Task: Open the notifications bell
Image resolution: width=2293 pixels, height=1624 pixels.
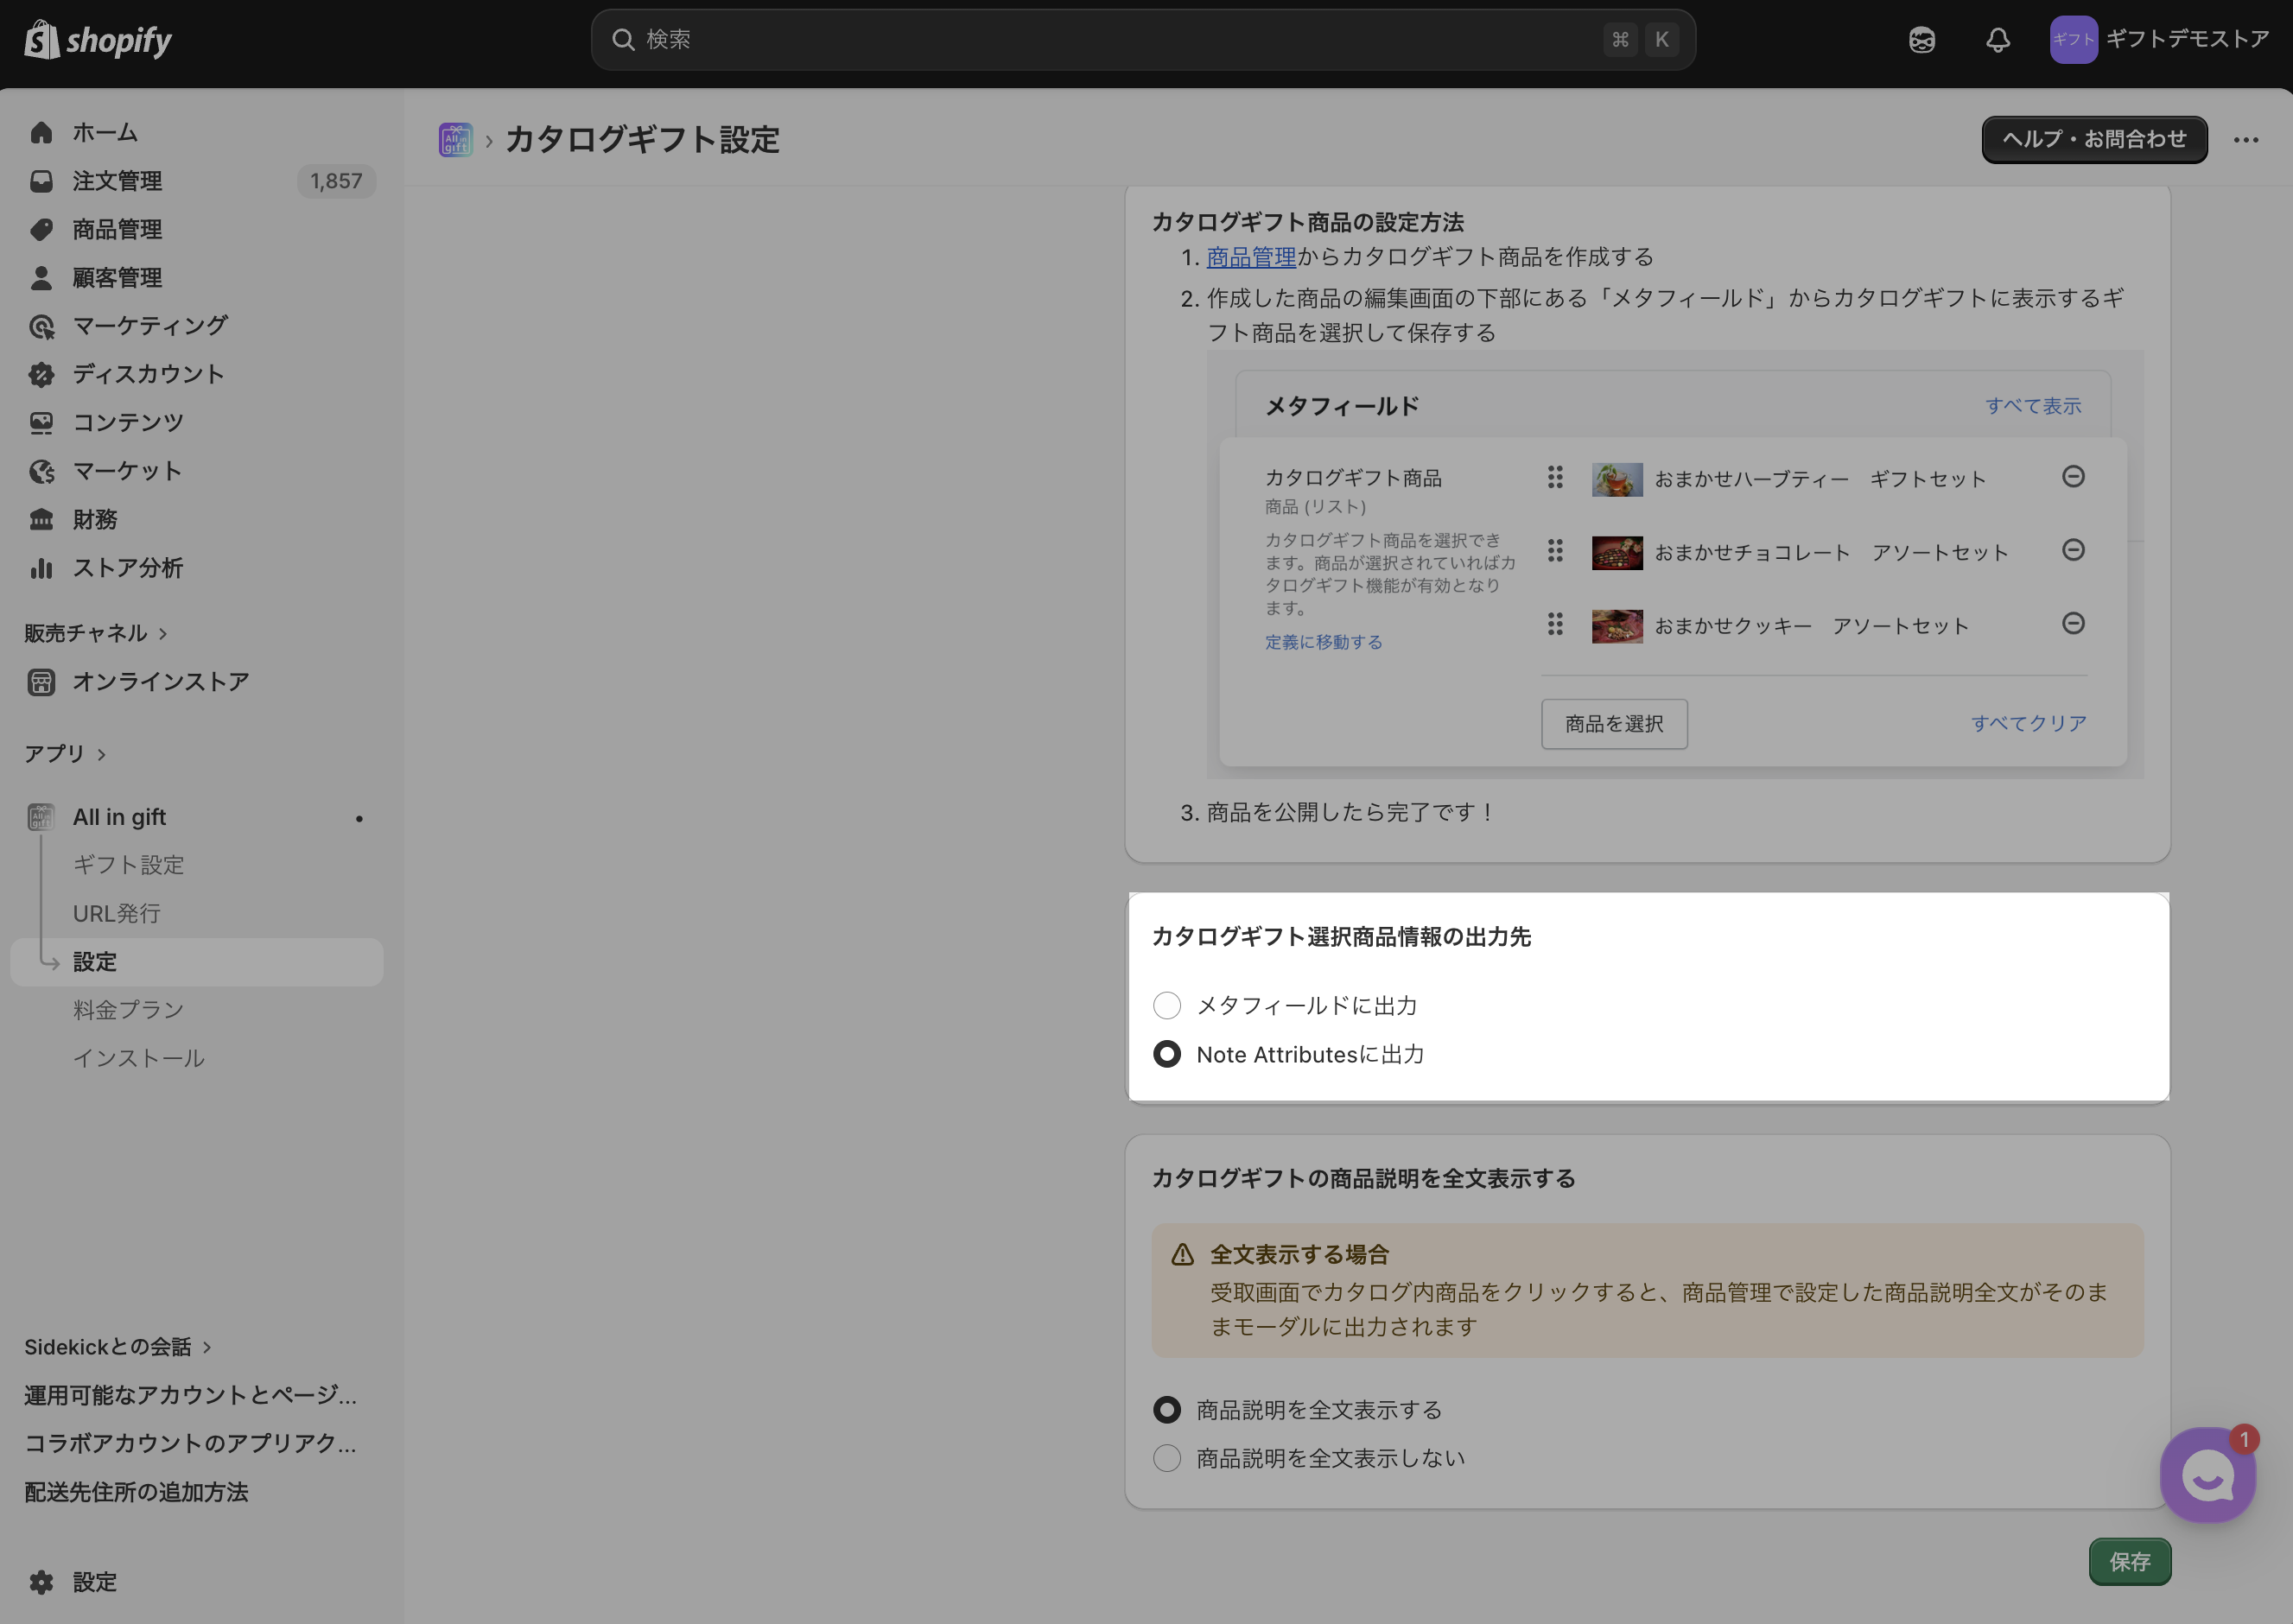Action: (x=1997, y=40)
